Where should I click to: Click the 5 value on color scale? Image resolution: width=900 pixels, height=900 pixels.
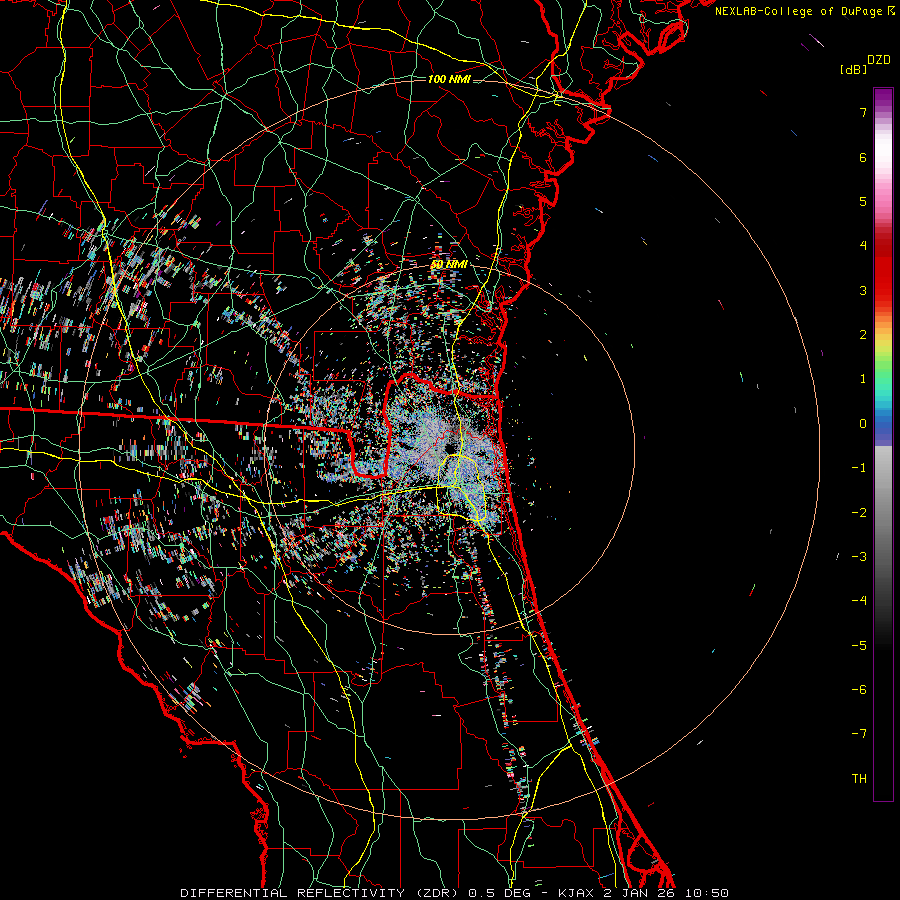[x=863, y=201]
